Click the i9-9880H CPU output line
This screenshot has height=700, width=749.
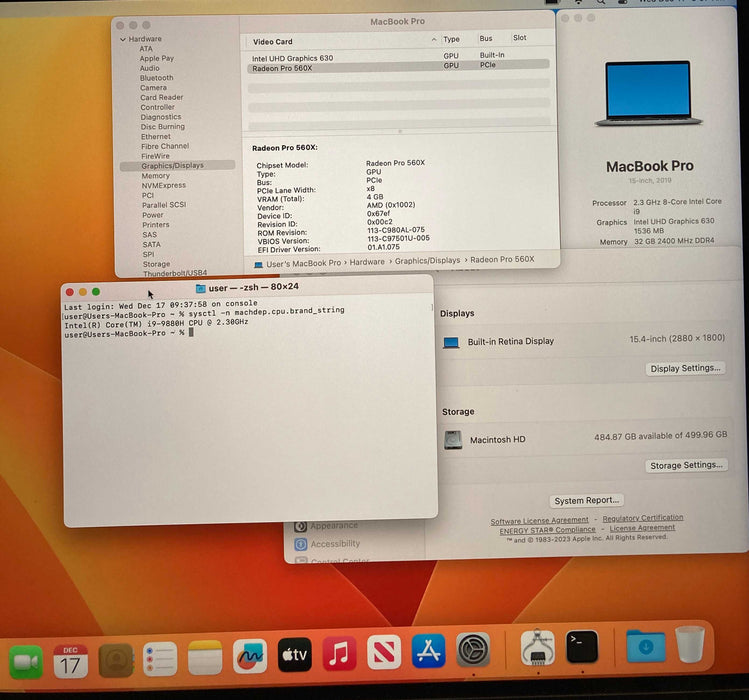pos(156,323)
